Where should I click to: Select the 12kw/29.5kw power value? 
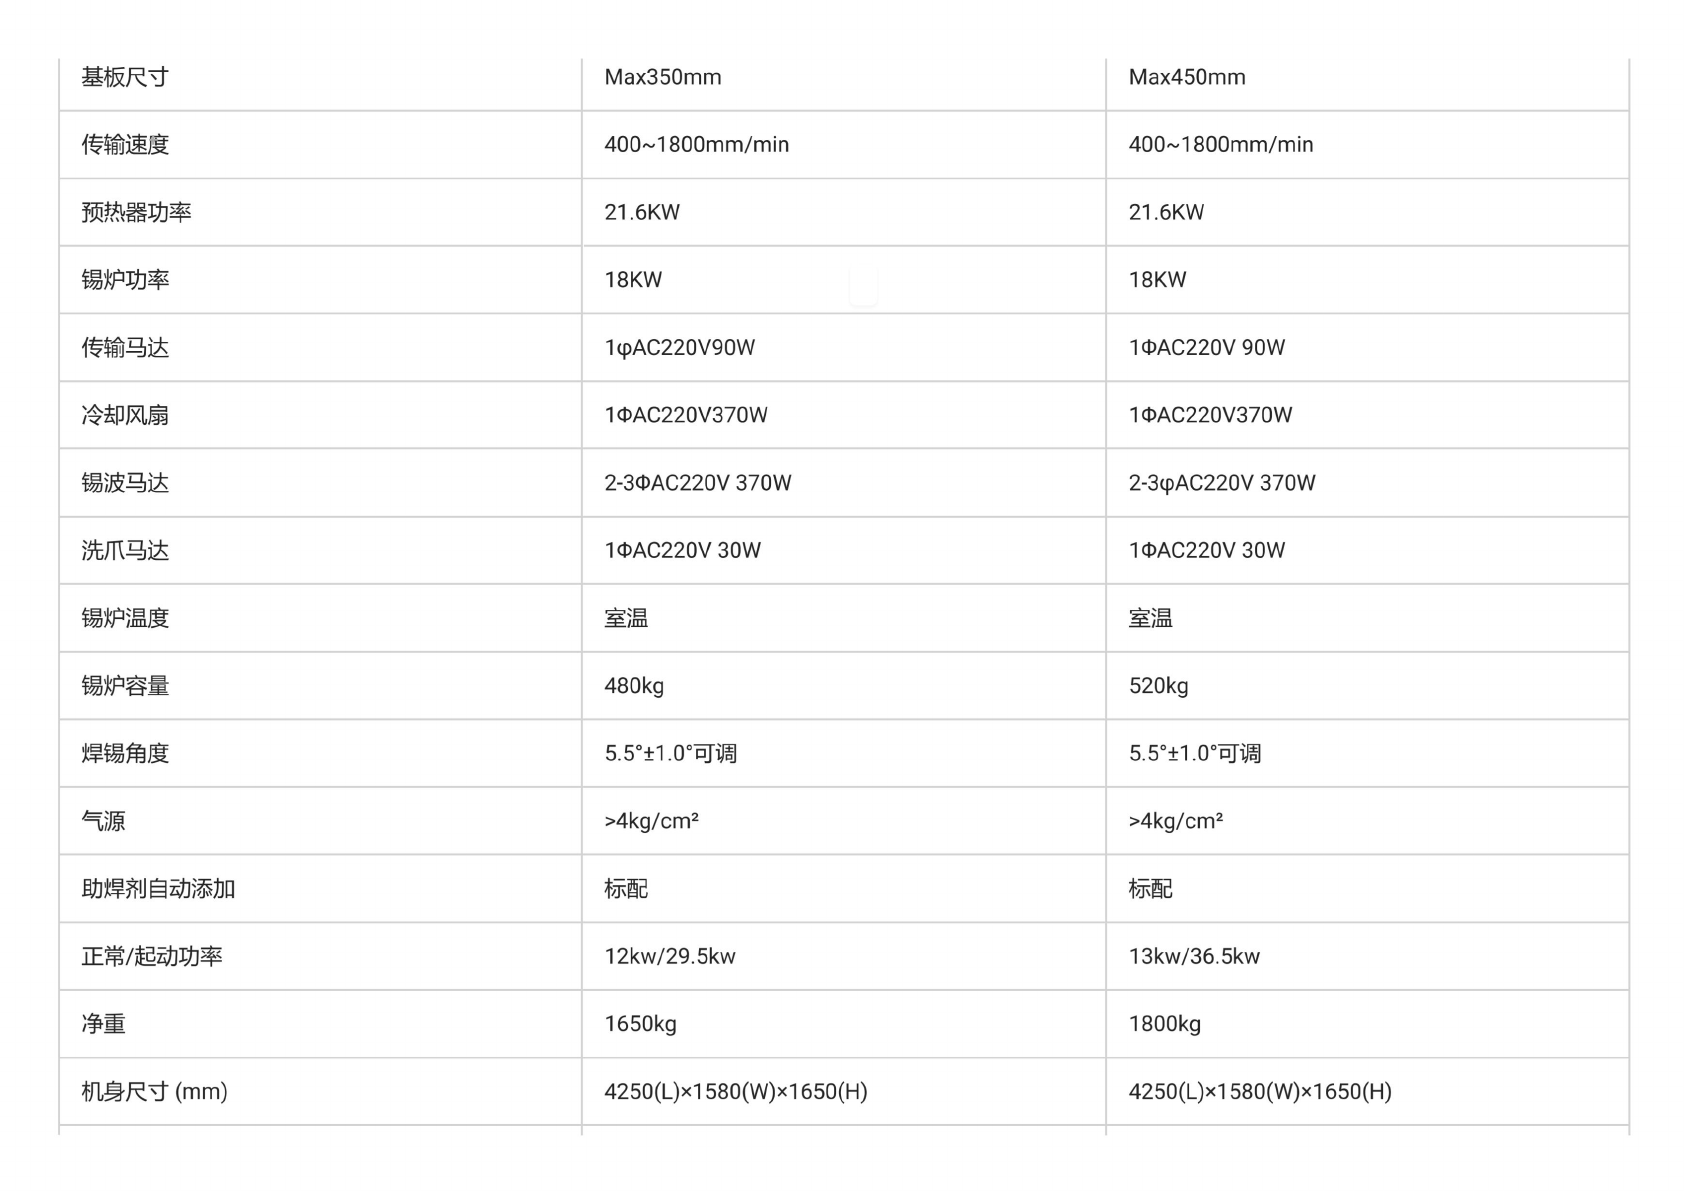tap(669, 957)
